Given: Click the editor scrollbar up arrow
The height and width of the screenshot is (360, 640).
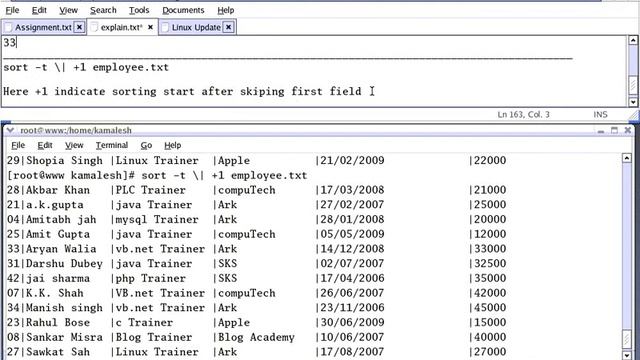Looking at the screenshot, I should [x=633, y=40].
